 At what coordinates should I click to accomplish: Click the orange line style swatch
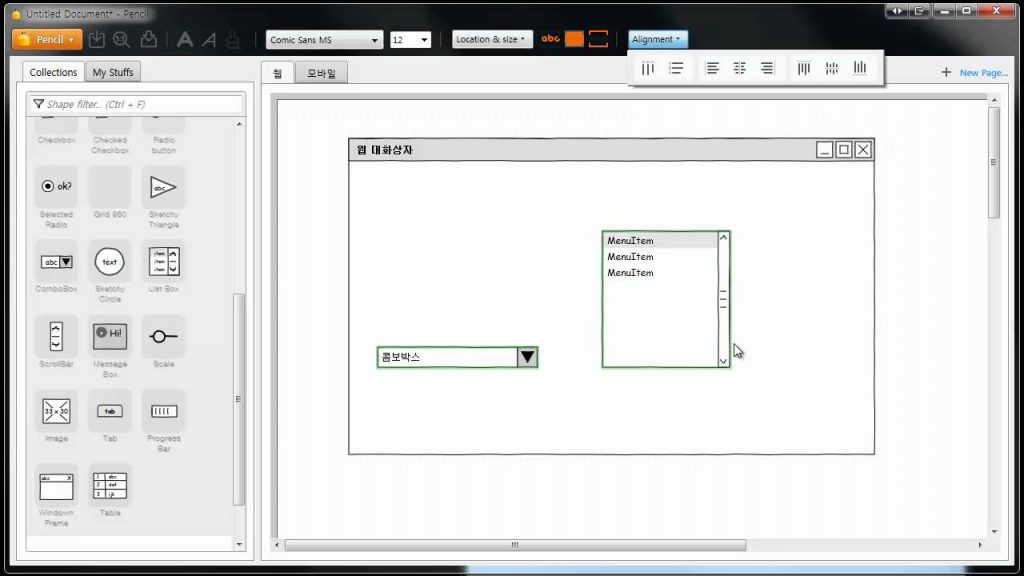point(598,39)
